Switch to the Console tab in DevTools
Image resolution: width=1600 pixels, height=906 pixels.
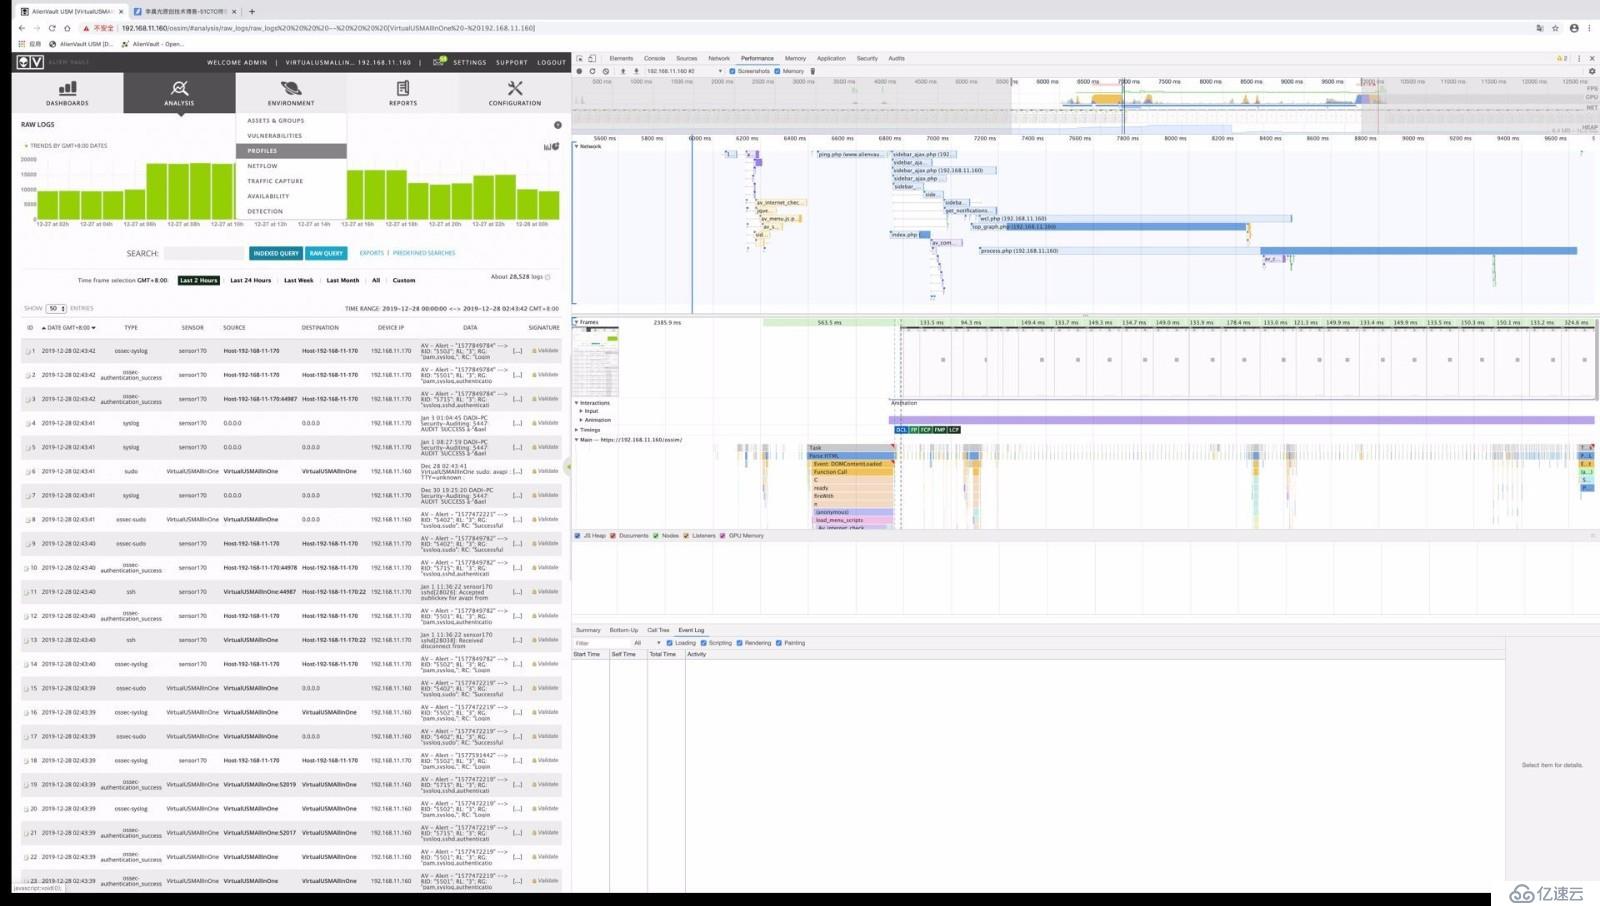(654, 58)
